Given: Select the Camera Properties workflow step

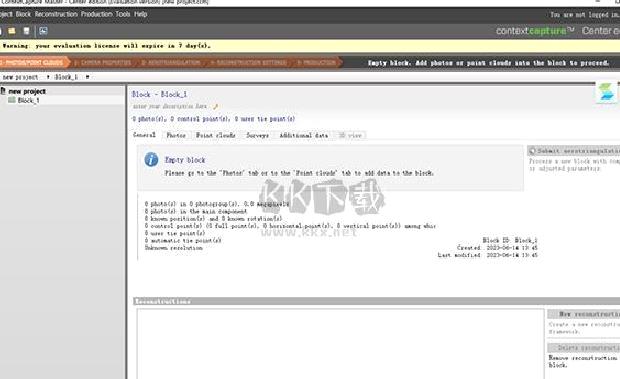Looking at the screenshot, I should click(103, 62).
